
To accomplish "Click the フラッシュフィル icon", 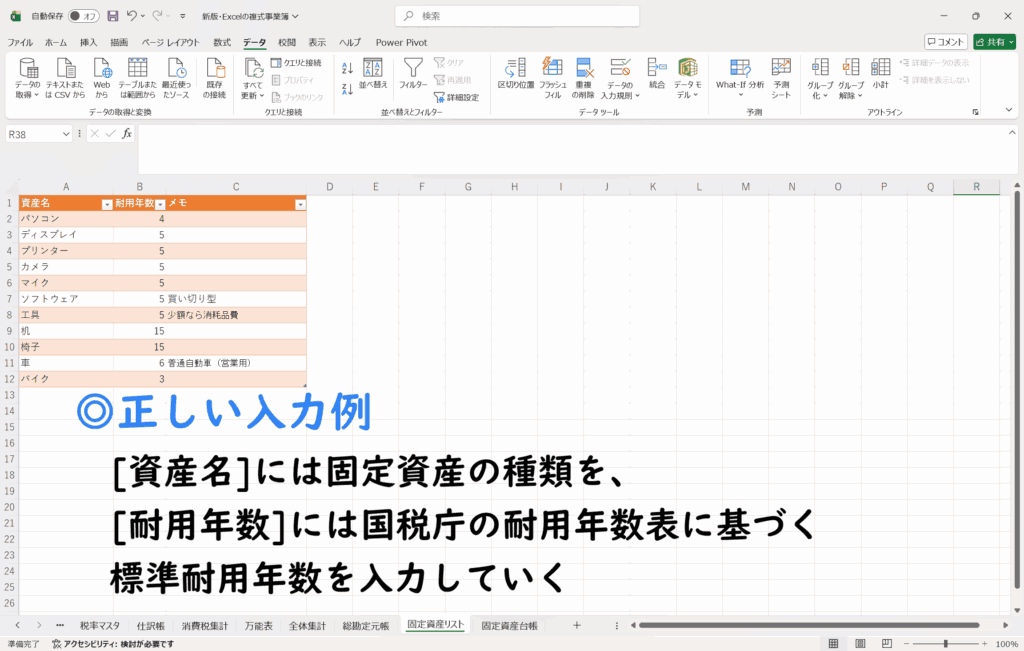I will [x=552, y=69].
